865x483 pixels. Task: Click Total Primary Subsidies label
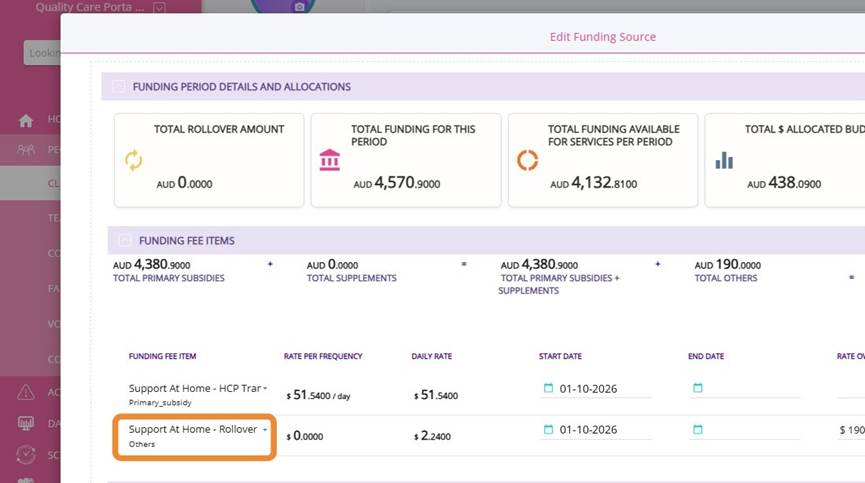(x=169, y=278)
